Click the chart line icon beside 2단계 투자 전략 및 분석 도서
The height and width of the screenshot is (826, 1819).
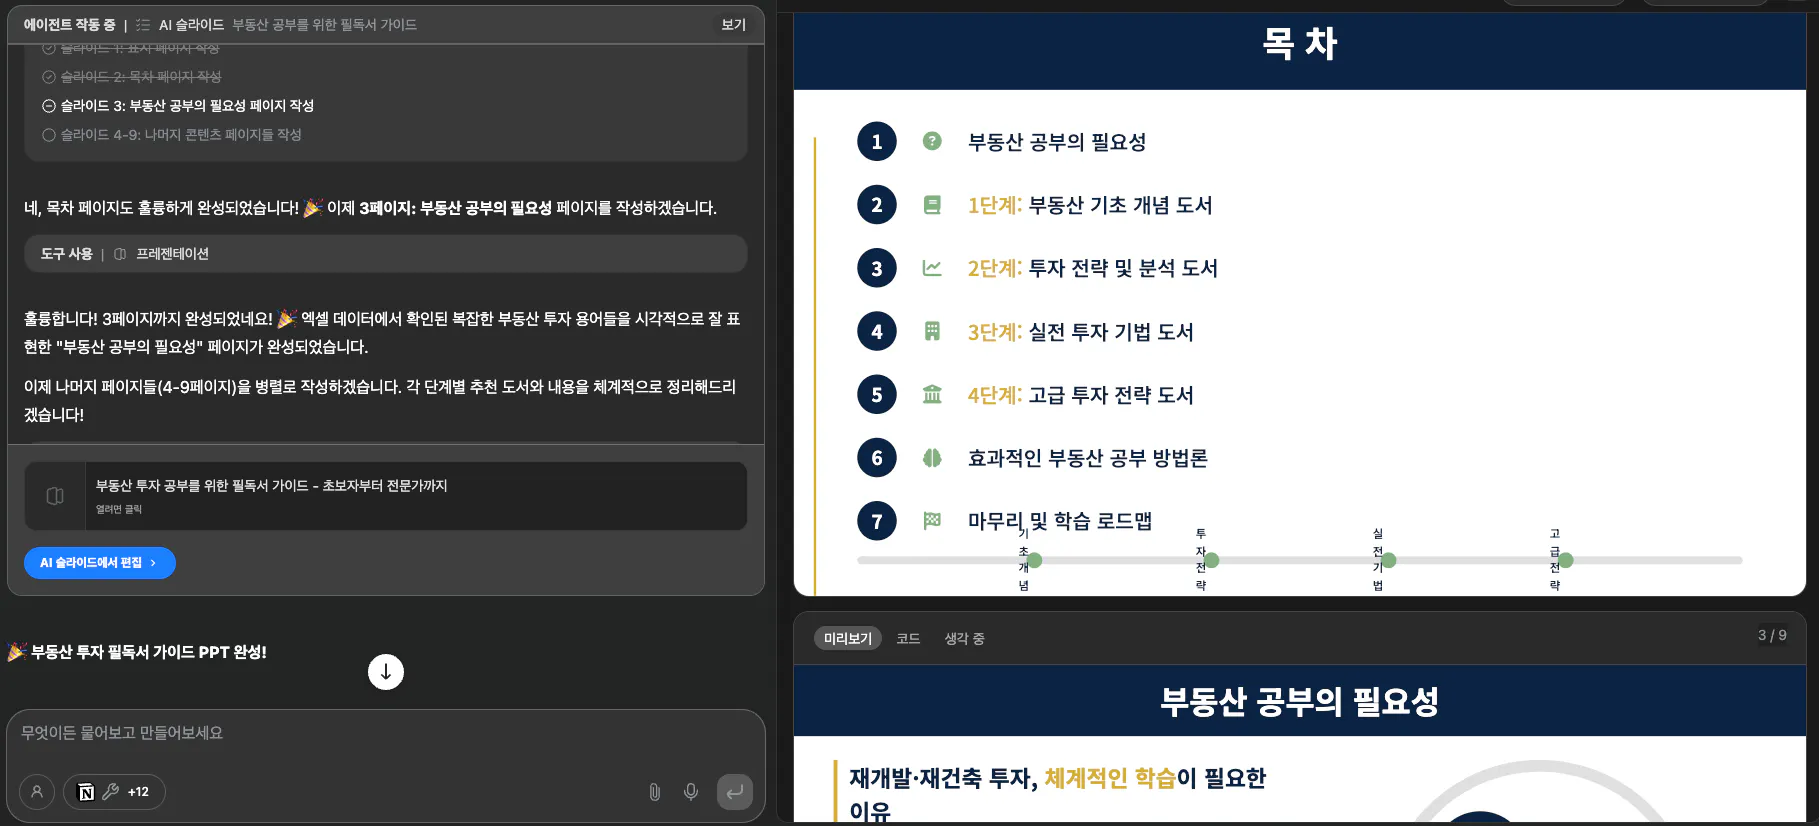[932, 268]
